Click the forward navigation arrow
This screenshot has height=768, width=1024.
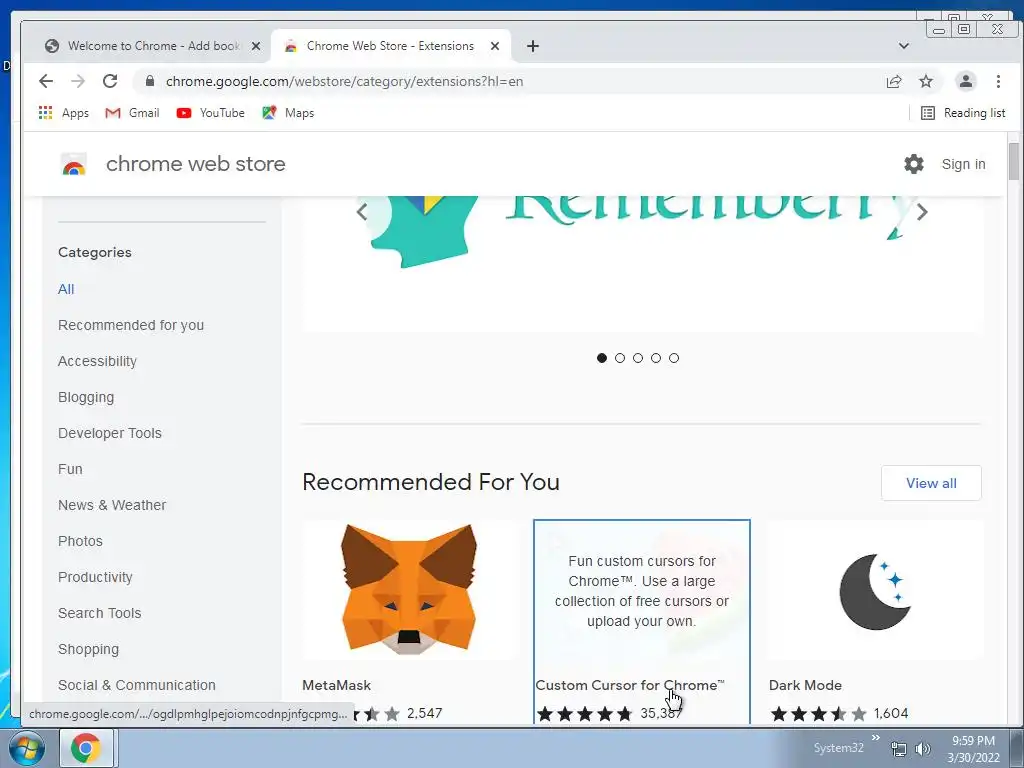click(x=78, y=81)
